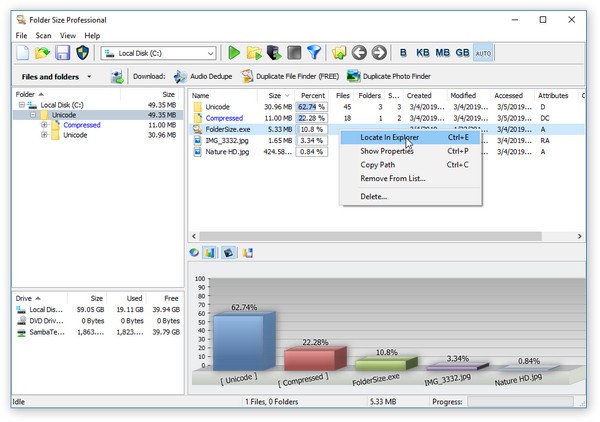Go back with the left arrow icon
This screenshot has width=600, height=422.
[x=359, y=53]
